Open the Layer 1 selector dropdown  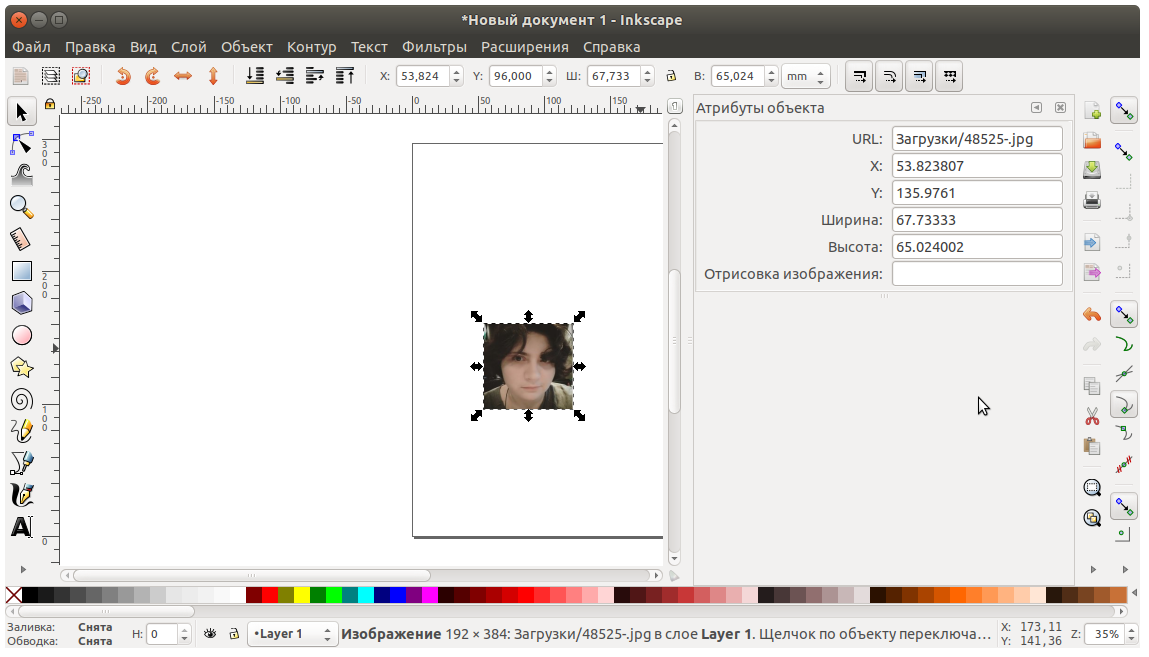point(293,634)
